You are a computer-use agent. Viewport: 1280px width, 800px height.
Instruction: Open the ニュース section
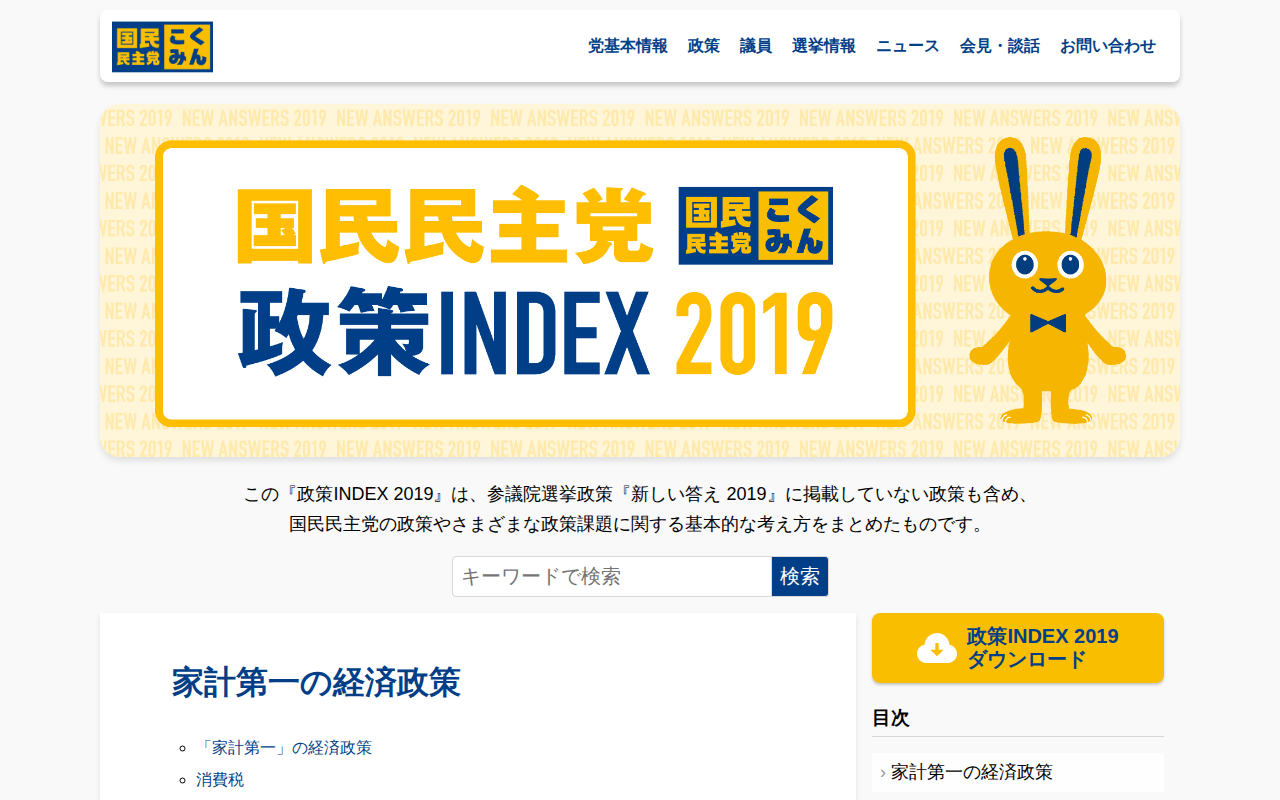pos(907,46)
